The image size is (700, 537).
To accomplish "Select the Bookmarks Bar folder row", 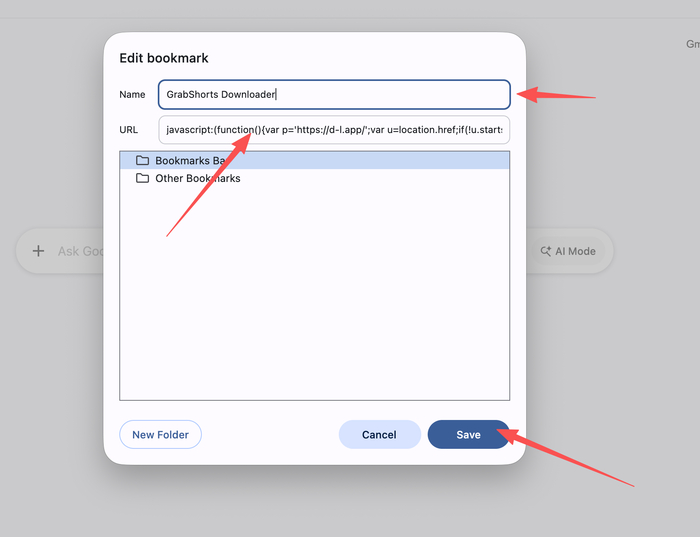I will pos(314,160).
